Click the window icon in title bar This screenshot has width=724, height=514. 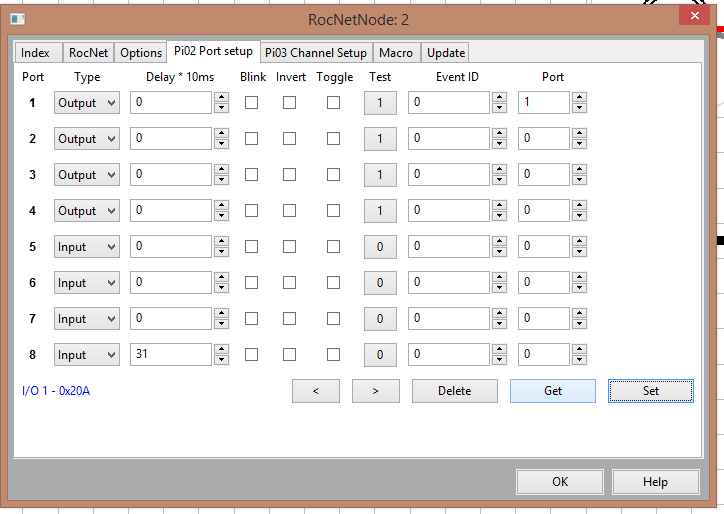pos(18,19)
